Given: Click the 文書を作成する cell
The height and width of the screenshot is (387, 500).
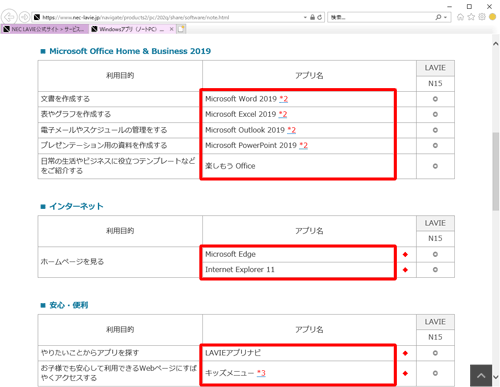Looking at the screenshot, I should 120,99.
